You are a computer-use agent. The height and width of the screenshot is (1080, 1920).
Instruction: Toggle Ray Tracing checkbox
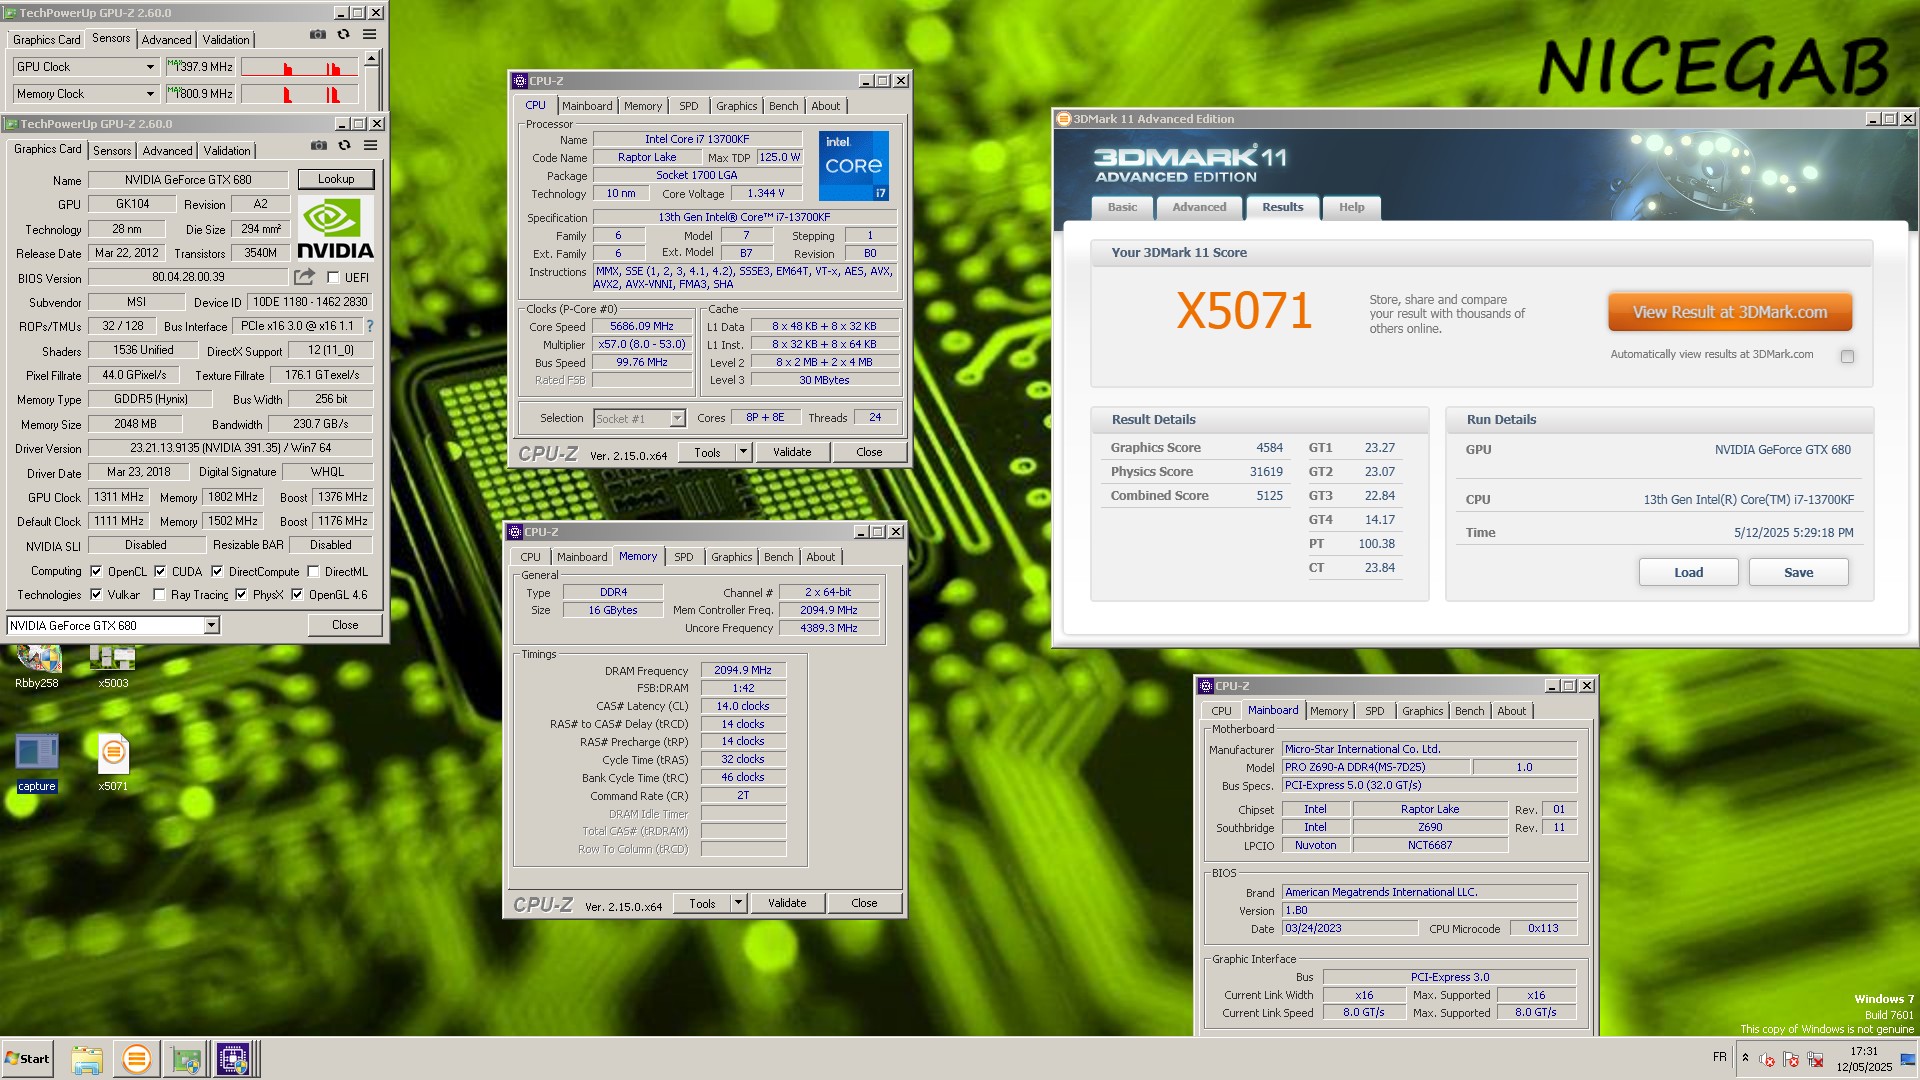pyautogui.click(x=159, y=595)
